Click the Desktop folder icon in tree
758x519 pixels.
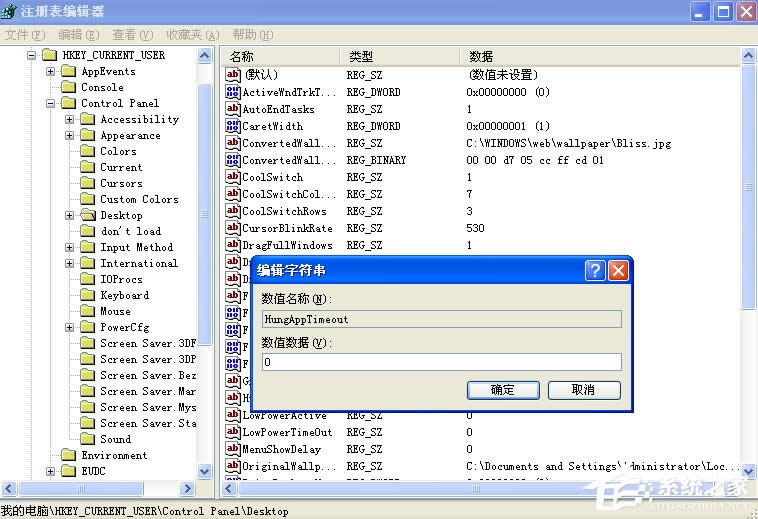88,215
